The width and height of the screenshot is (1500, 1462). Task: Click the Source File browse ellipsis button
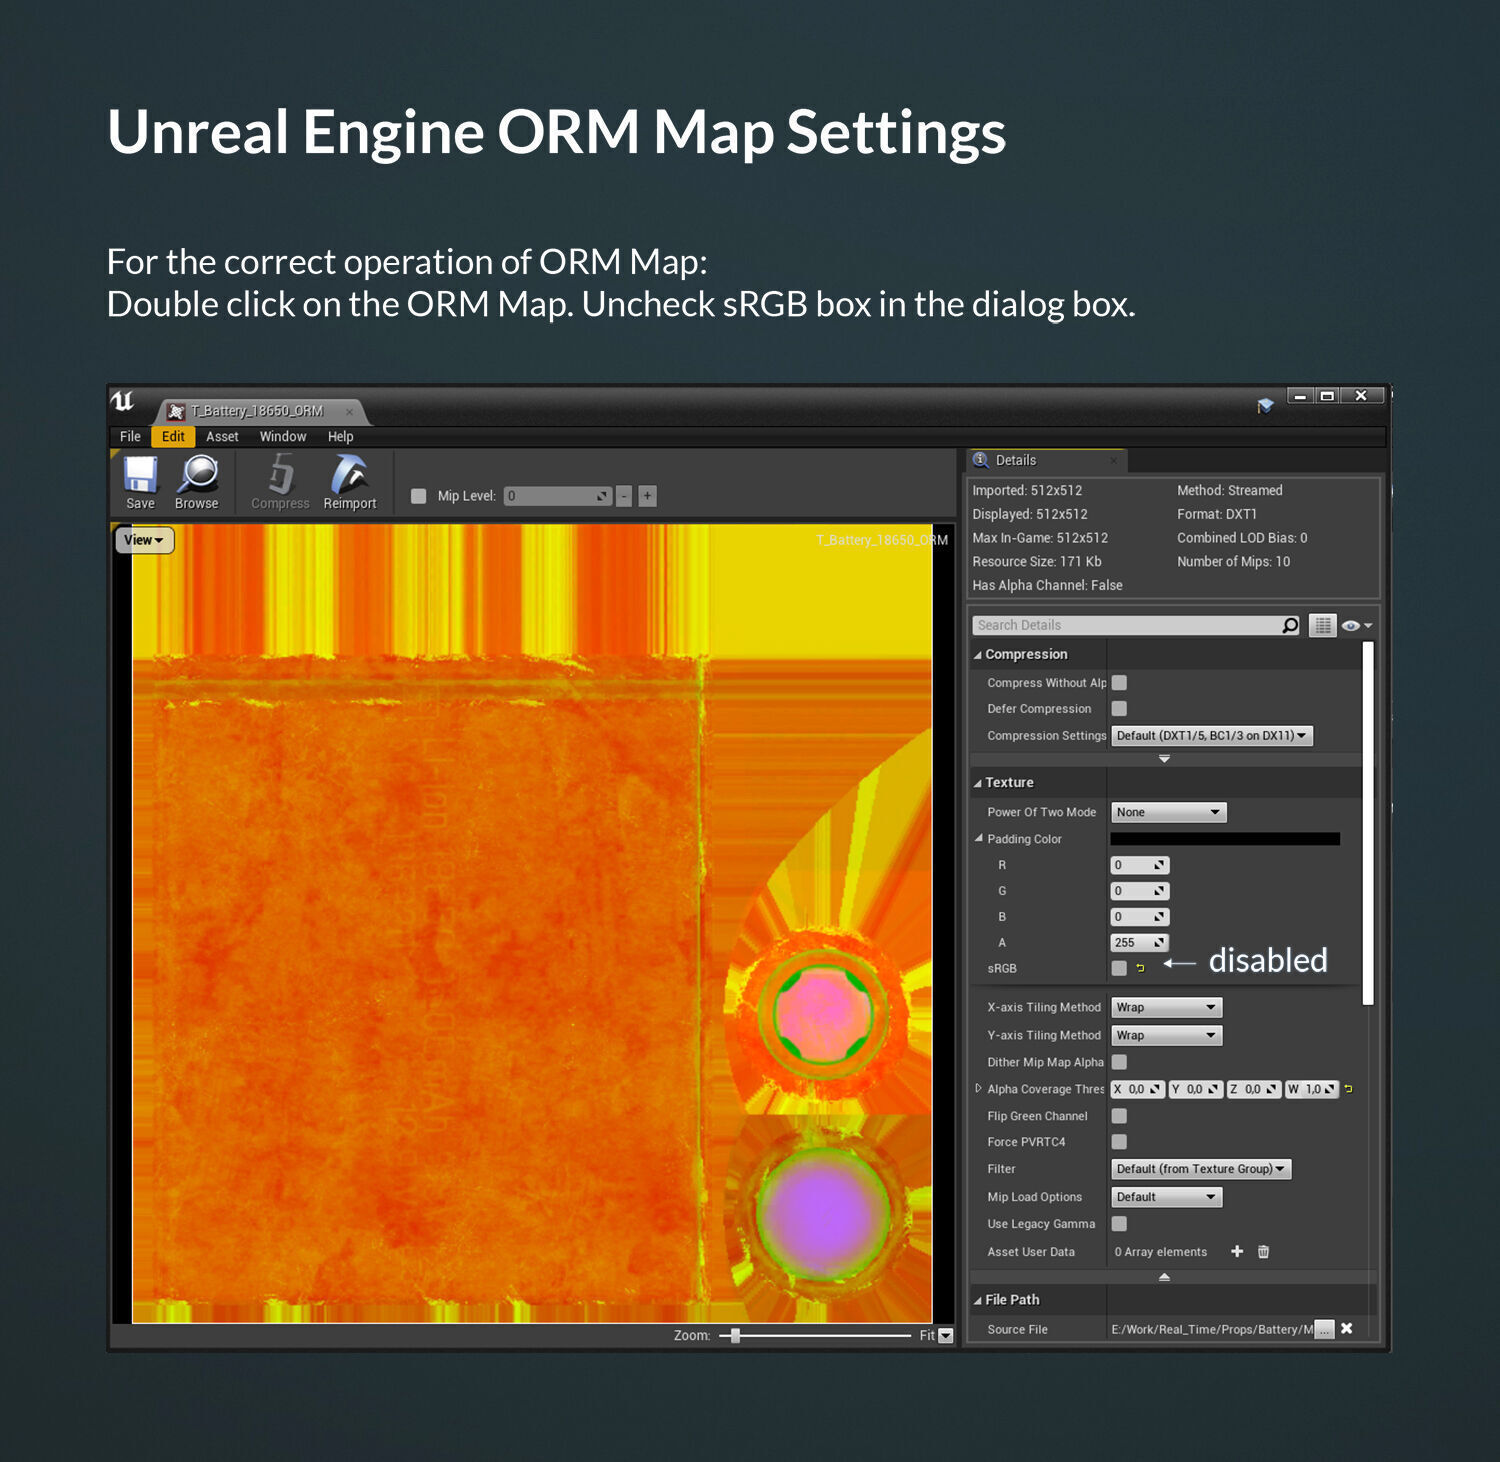1324,1329
